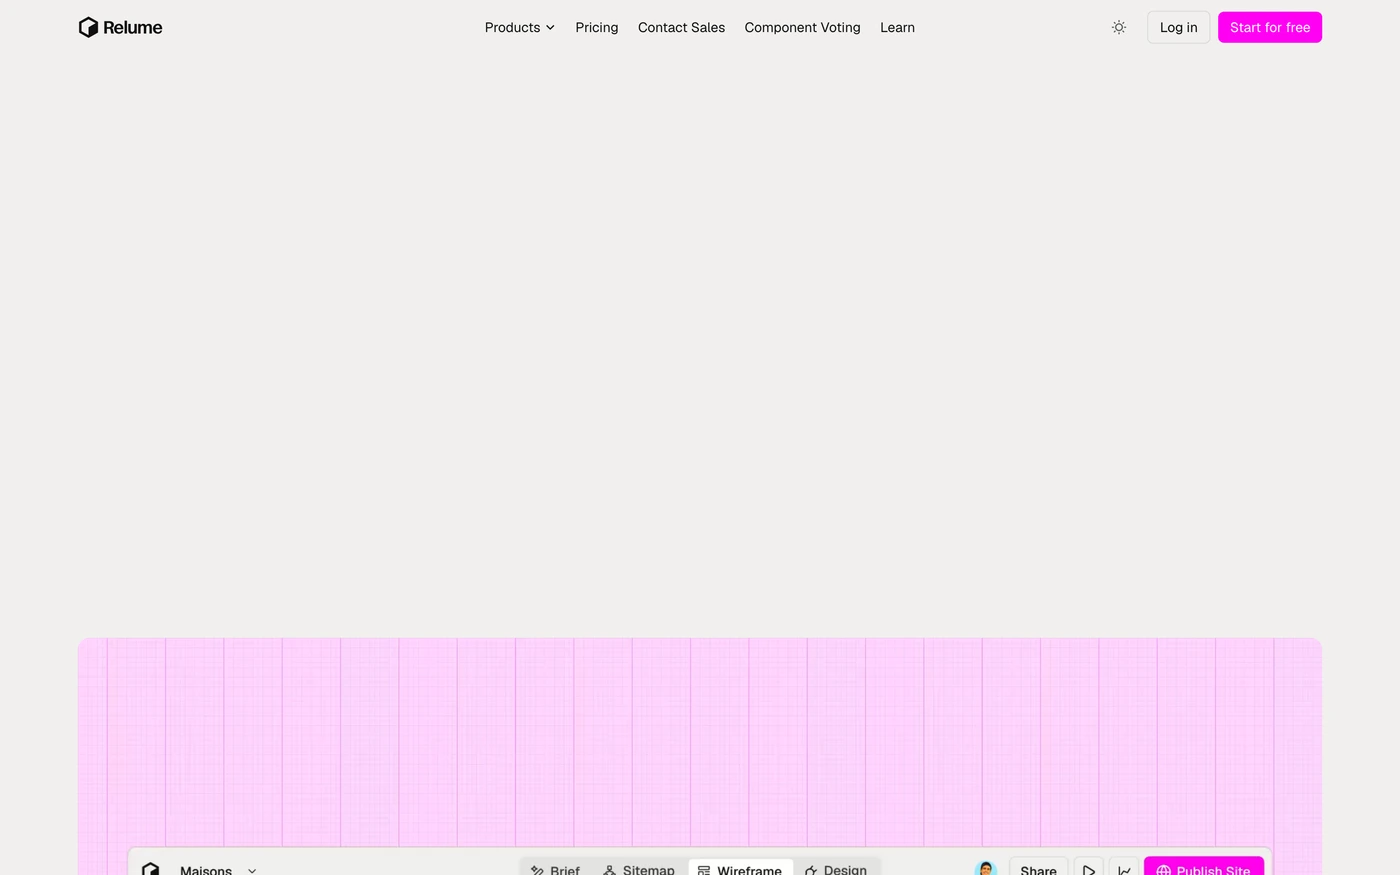
Task: Click the Publish Site button
Action: [x=1204, y=867]
